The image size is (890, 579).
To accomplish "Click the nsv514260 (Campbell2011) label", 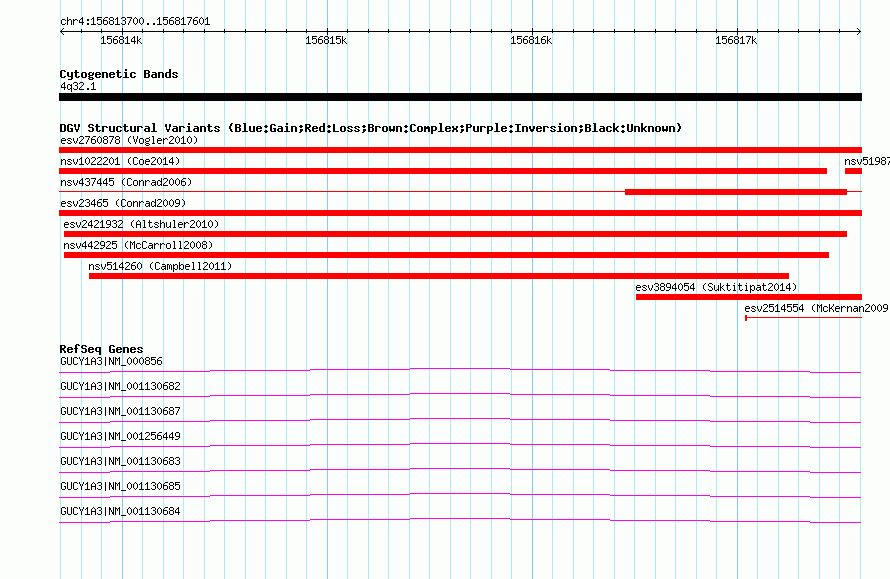I will pos(160,266).
